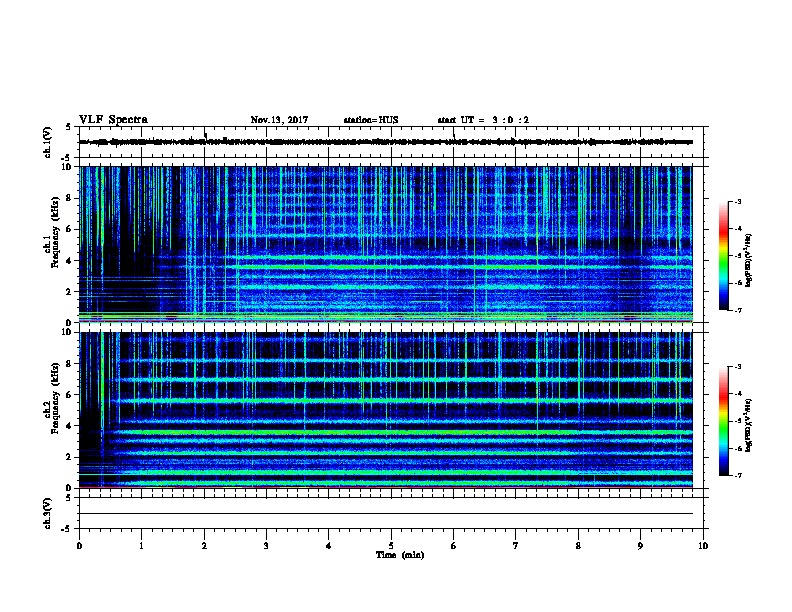Click the "-3" tick on the ch.1 colorbar
The image size is (792, 612).
point(737,201)
